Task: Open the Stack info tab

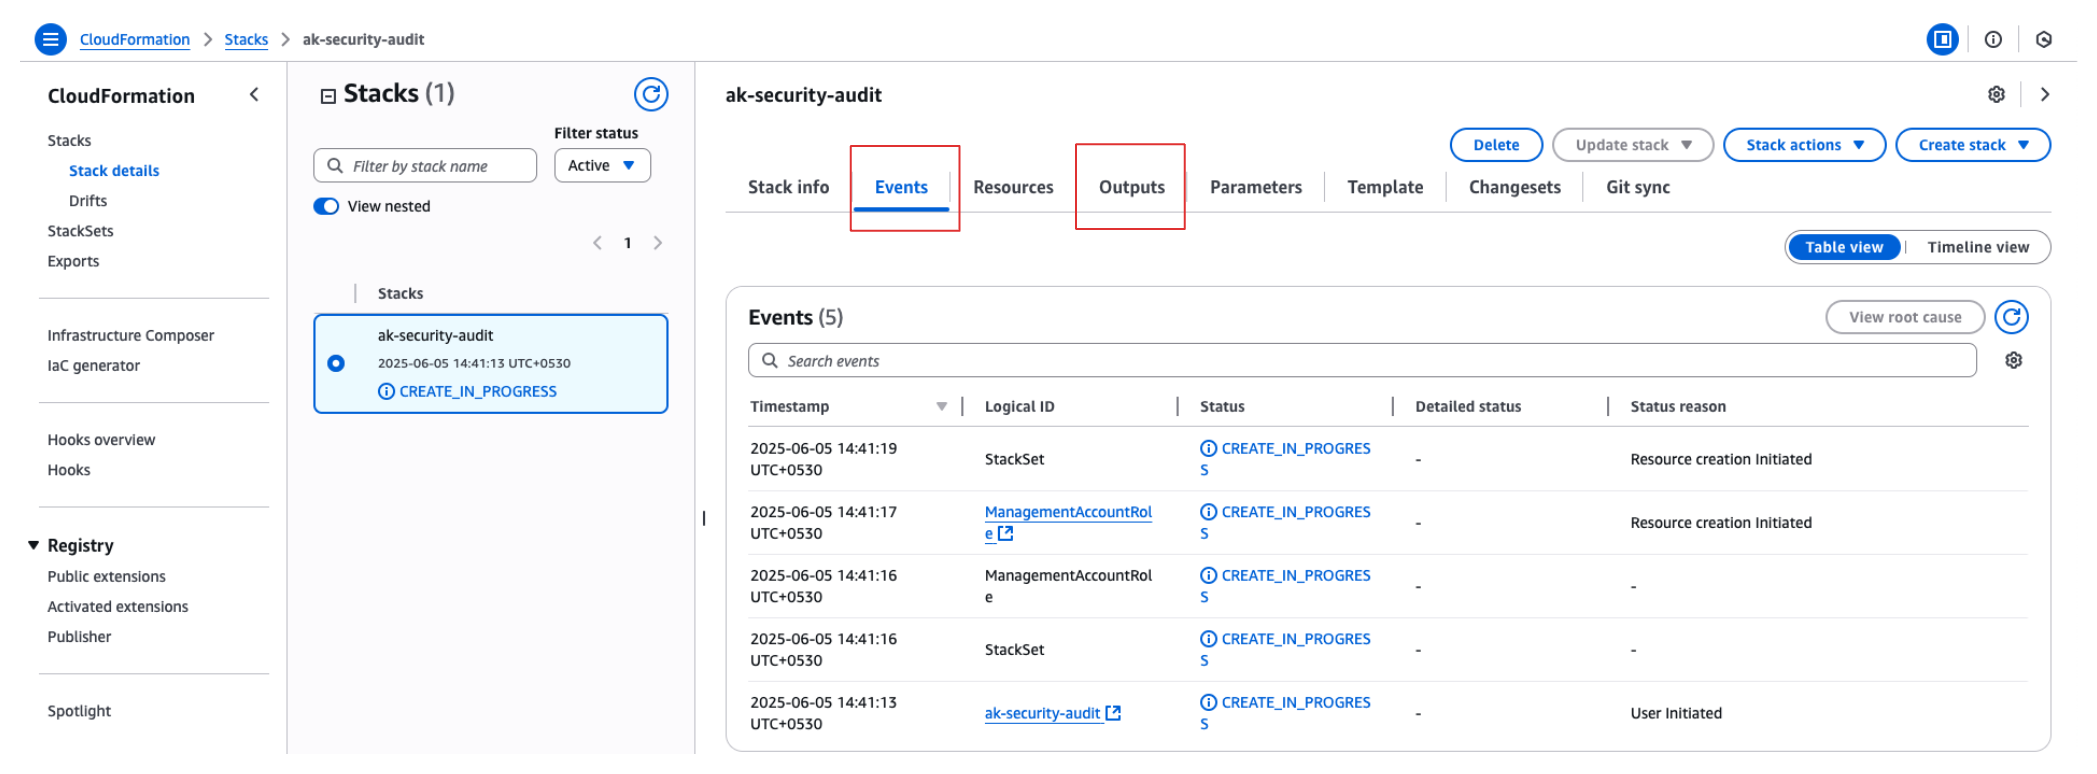Action: (788, 187)
